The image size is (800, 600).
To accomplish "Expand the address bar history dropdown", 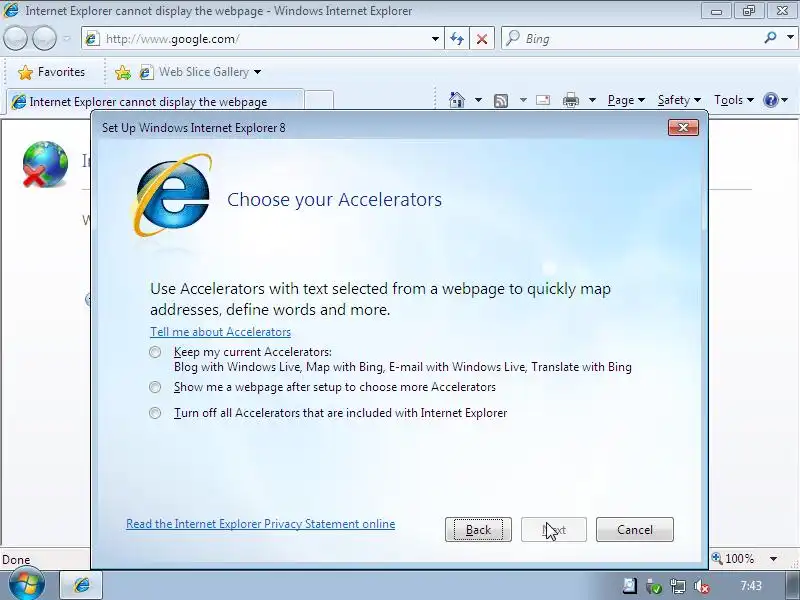I will 435,39.
